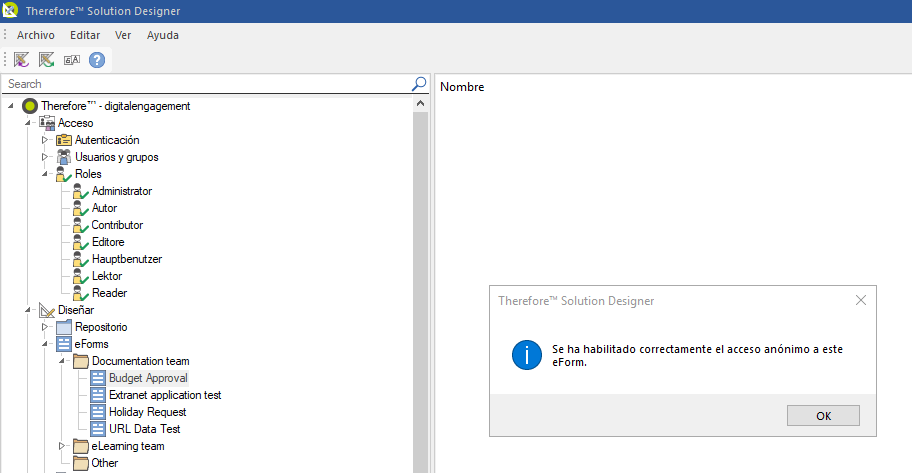
Task: Click the Nombre column header
Action: [x=462, y=87]
